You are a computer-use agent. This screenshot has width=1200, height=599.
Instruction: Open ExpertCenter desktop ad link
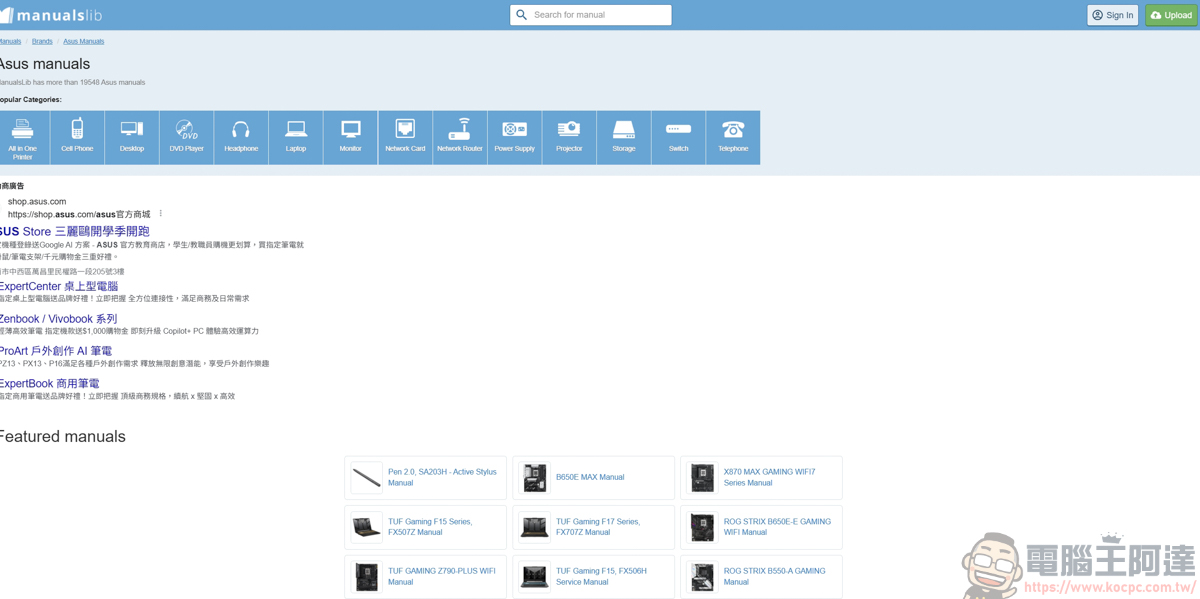(x=59, y=286)
